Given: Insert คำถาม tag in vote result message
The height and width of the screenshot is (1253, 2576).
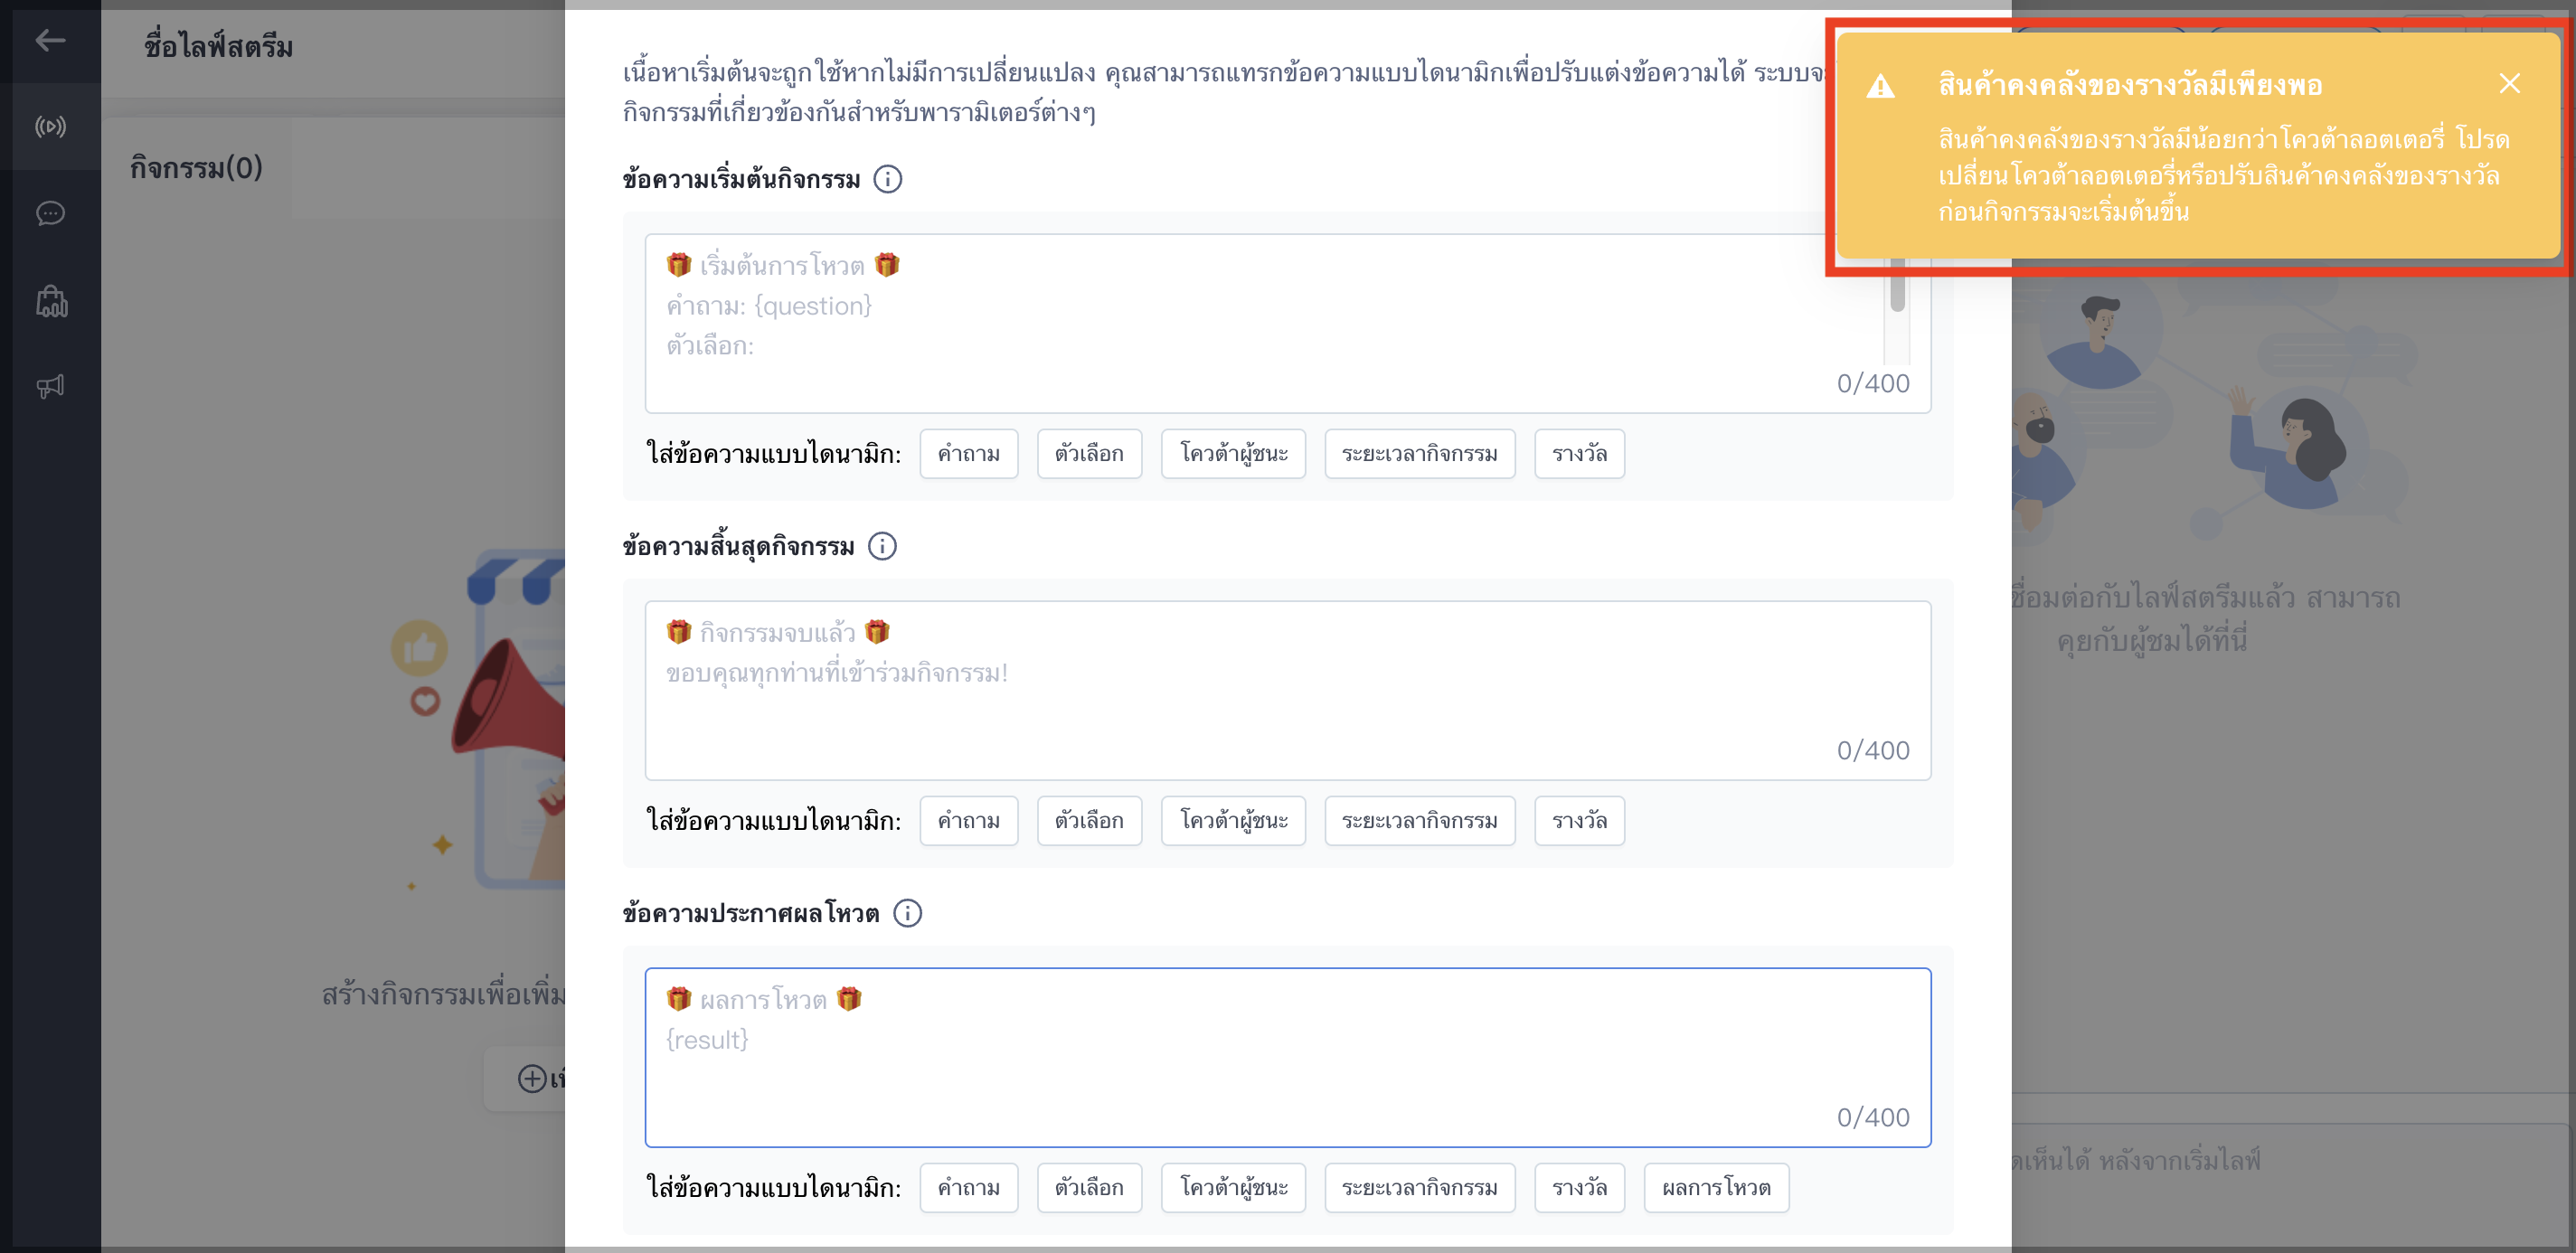Looking at the screenshot, I should (968, 1188).
